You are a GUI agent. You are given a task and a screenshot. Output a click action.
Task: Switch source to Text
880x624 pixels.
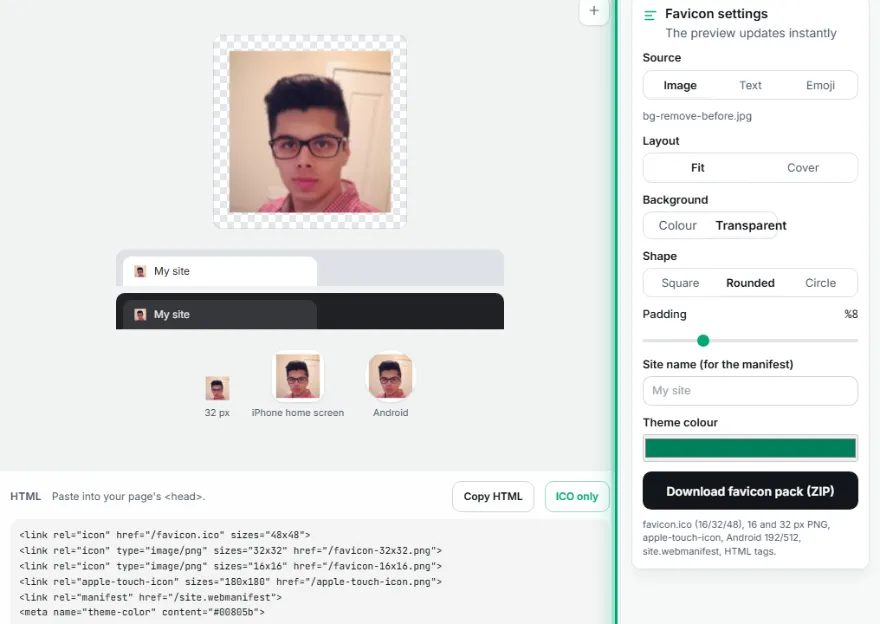point(750,85)
